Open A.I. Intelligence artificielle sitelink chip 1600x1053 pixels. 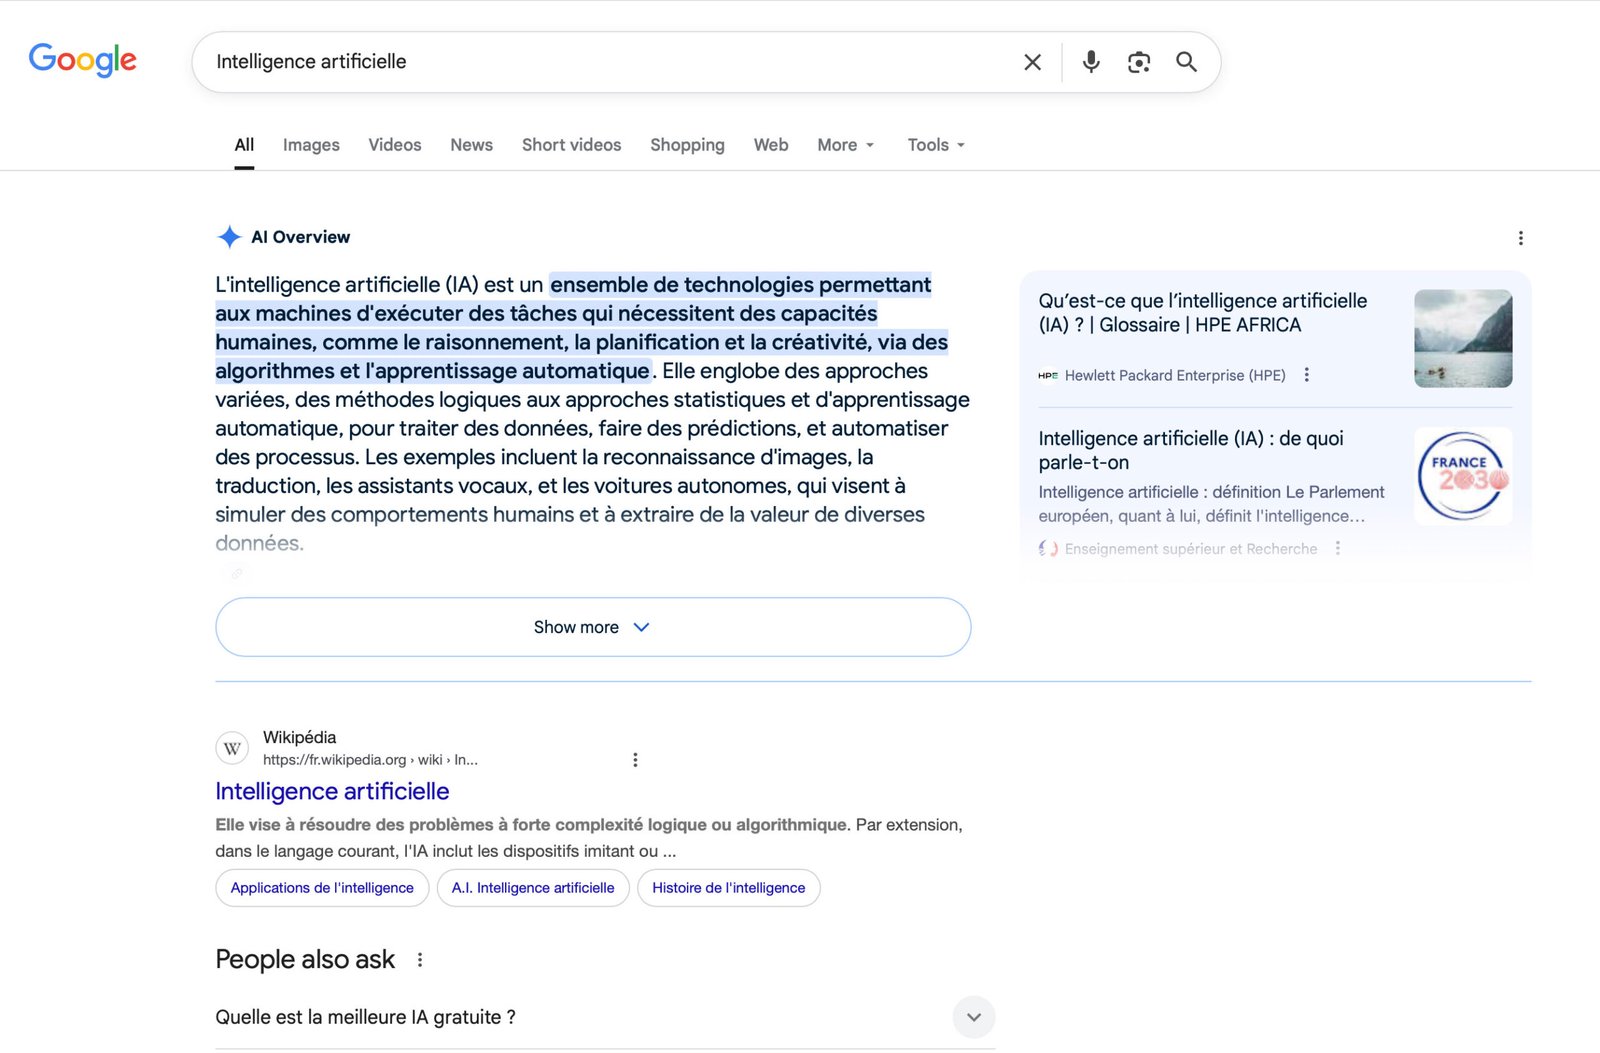pos(533,888)
